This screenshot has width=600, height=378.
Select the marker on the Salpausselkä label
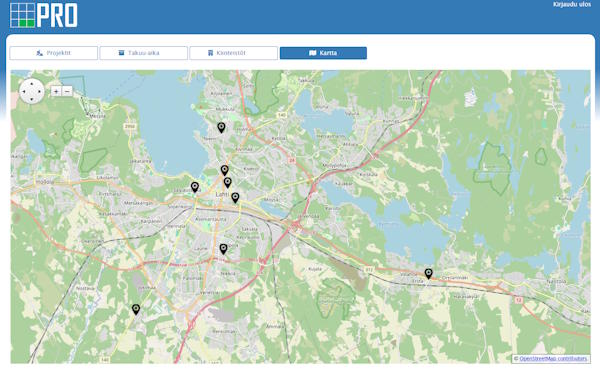pyautogui.click(x=195, y=187)
